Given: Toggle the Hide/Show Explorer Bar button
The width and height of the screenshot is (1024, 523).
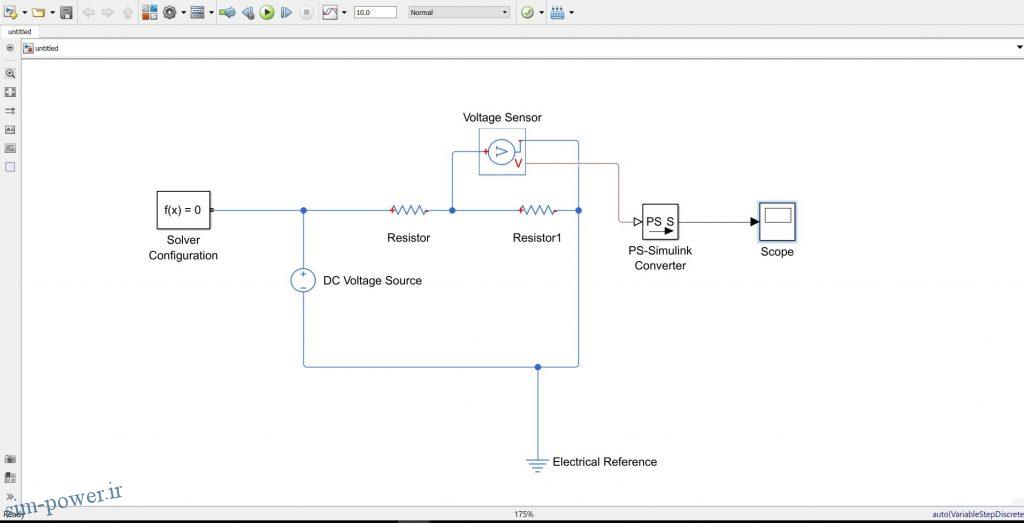Looking at the screenshot, I should coord(10,47).
